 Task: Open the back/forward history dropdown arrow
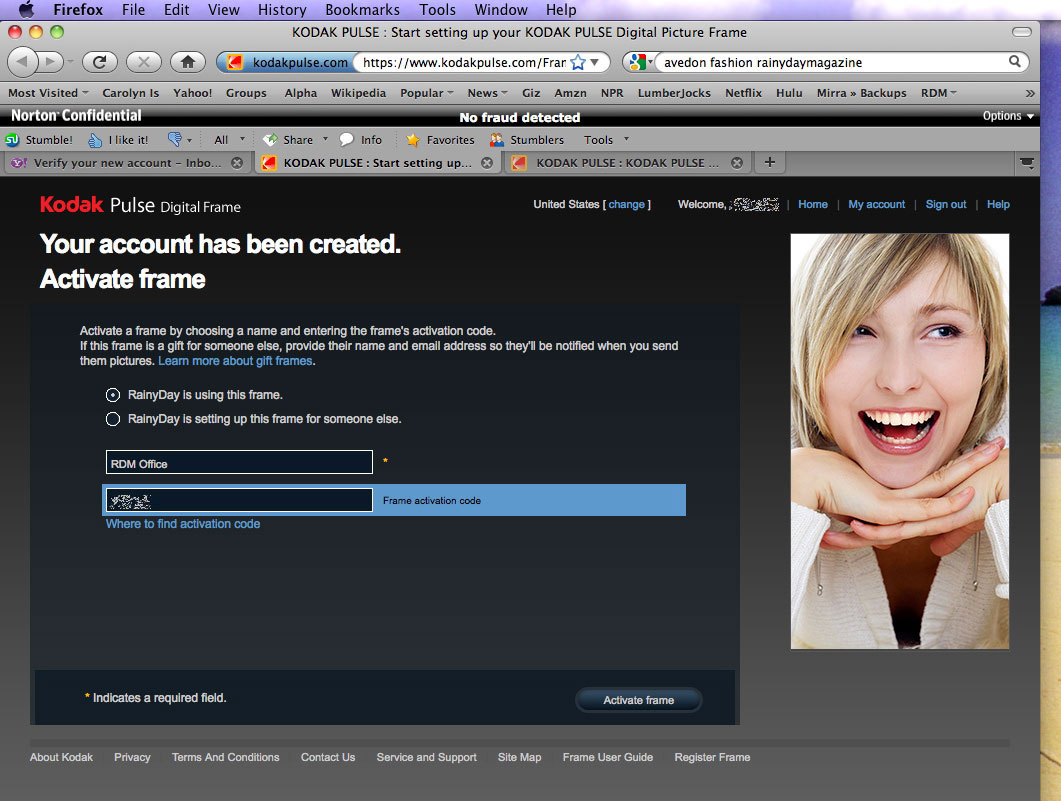[x=70, y=62]
